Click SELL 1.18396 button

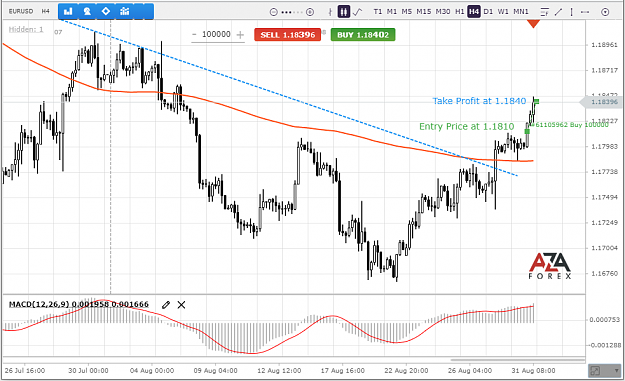287,35
